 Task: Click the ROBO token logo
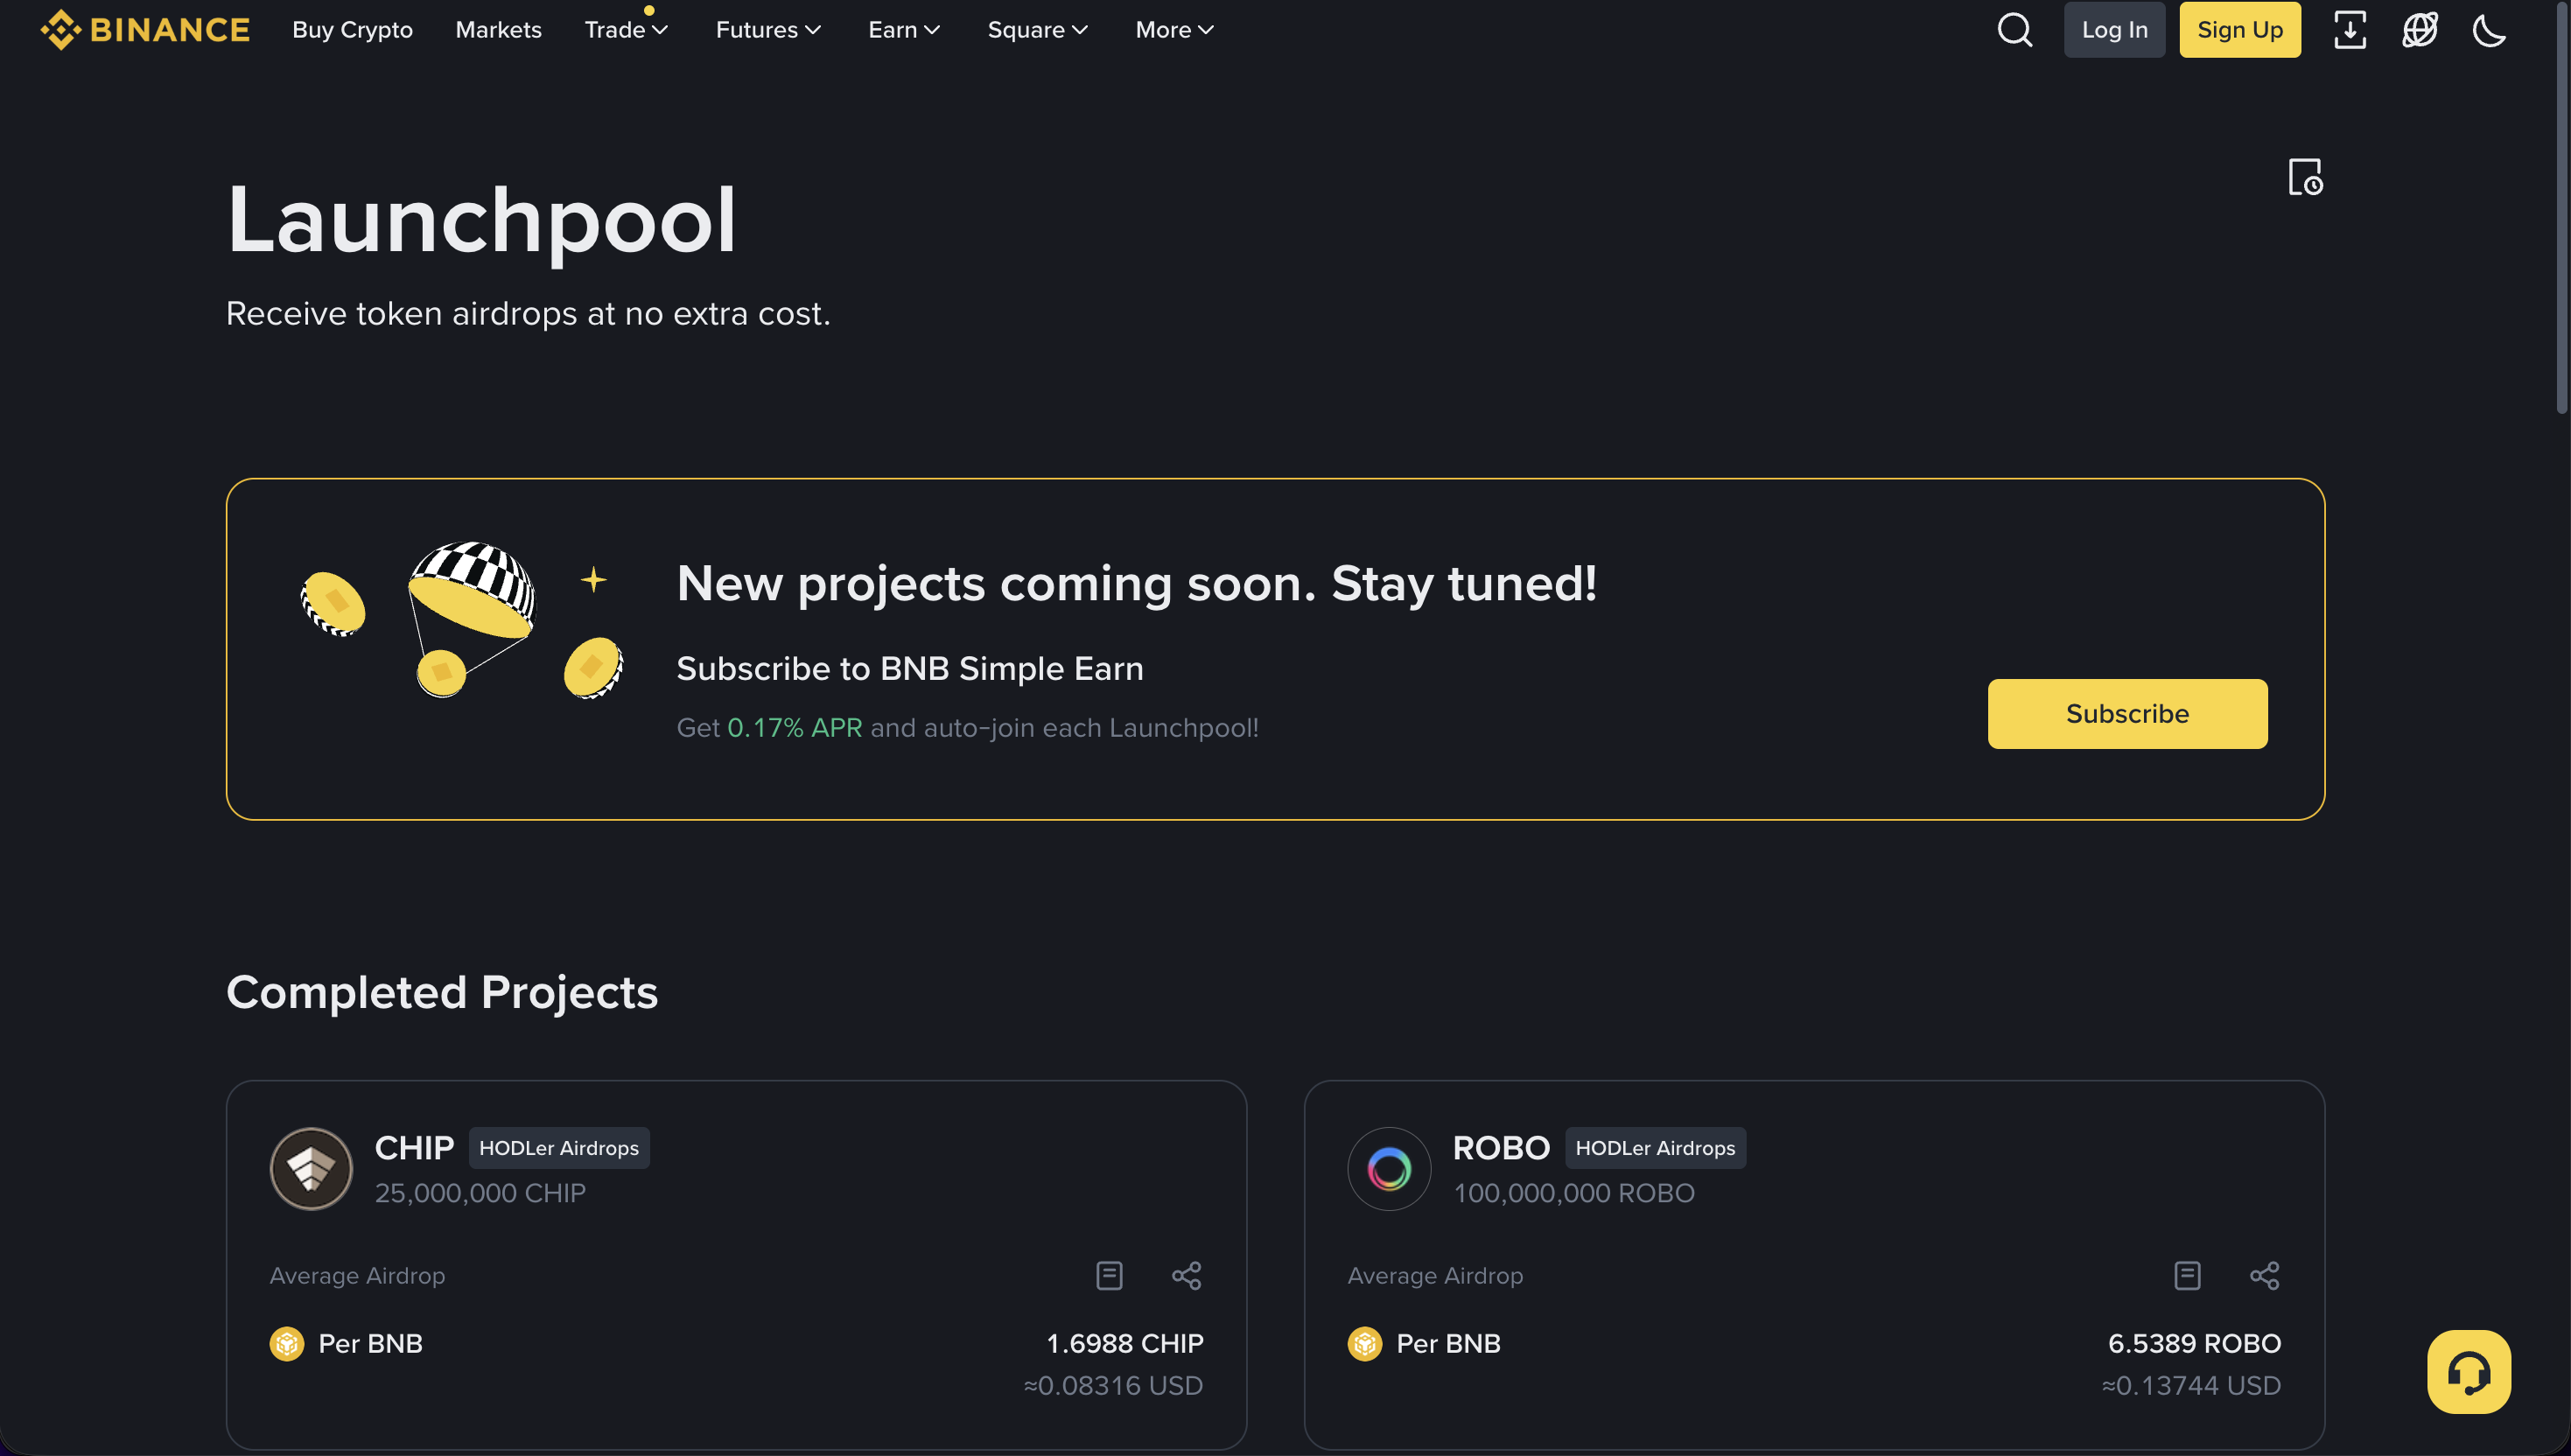[1389, 1168]
